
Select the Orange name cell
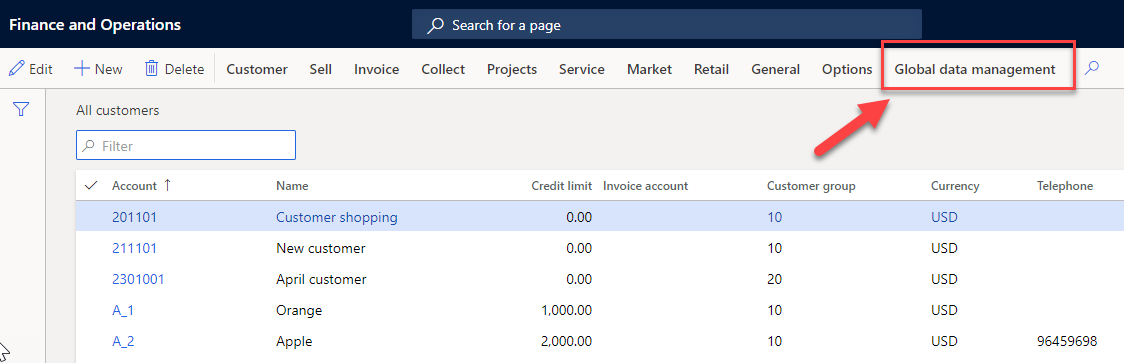coord(299,311)
